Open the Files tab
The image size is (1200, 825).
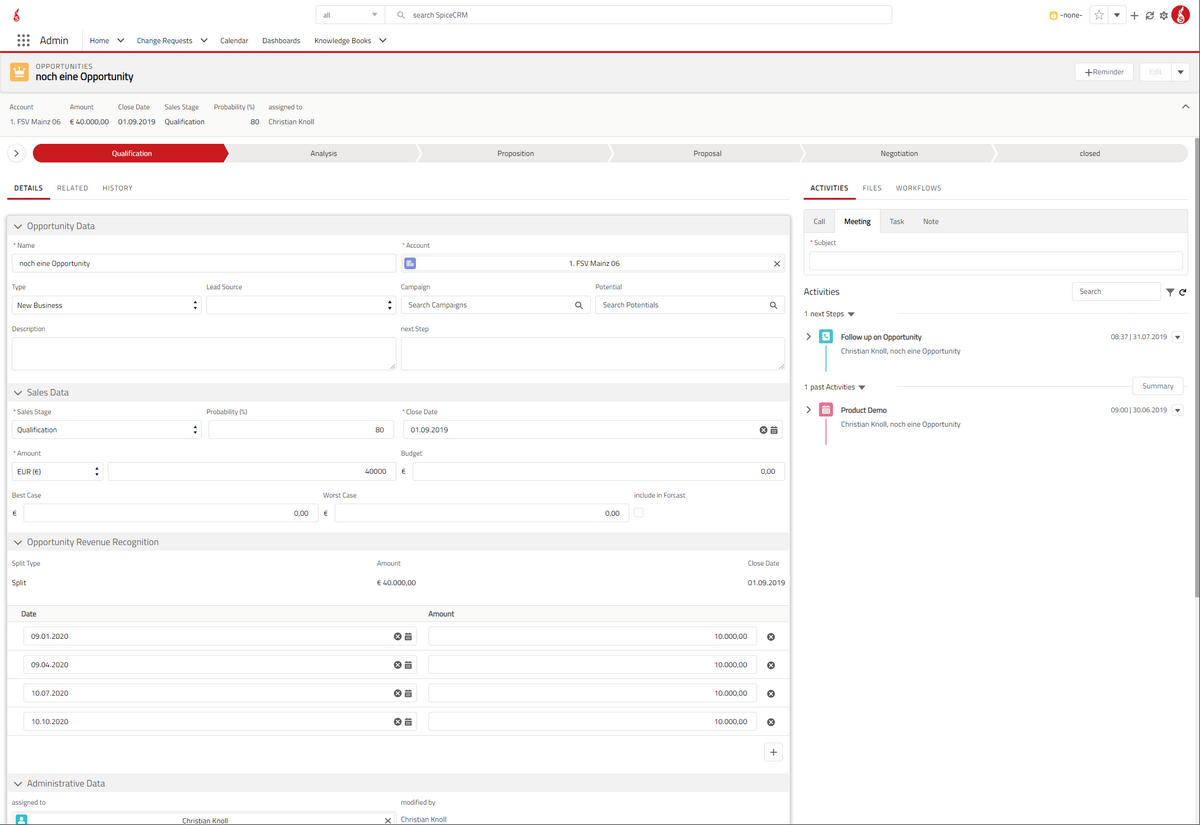[x=872, y=188]
